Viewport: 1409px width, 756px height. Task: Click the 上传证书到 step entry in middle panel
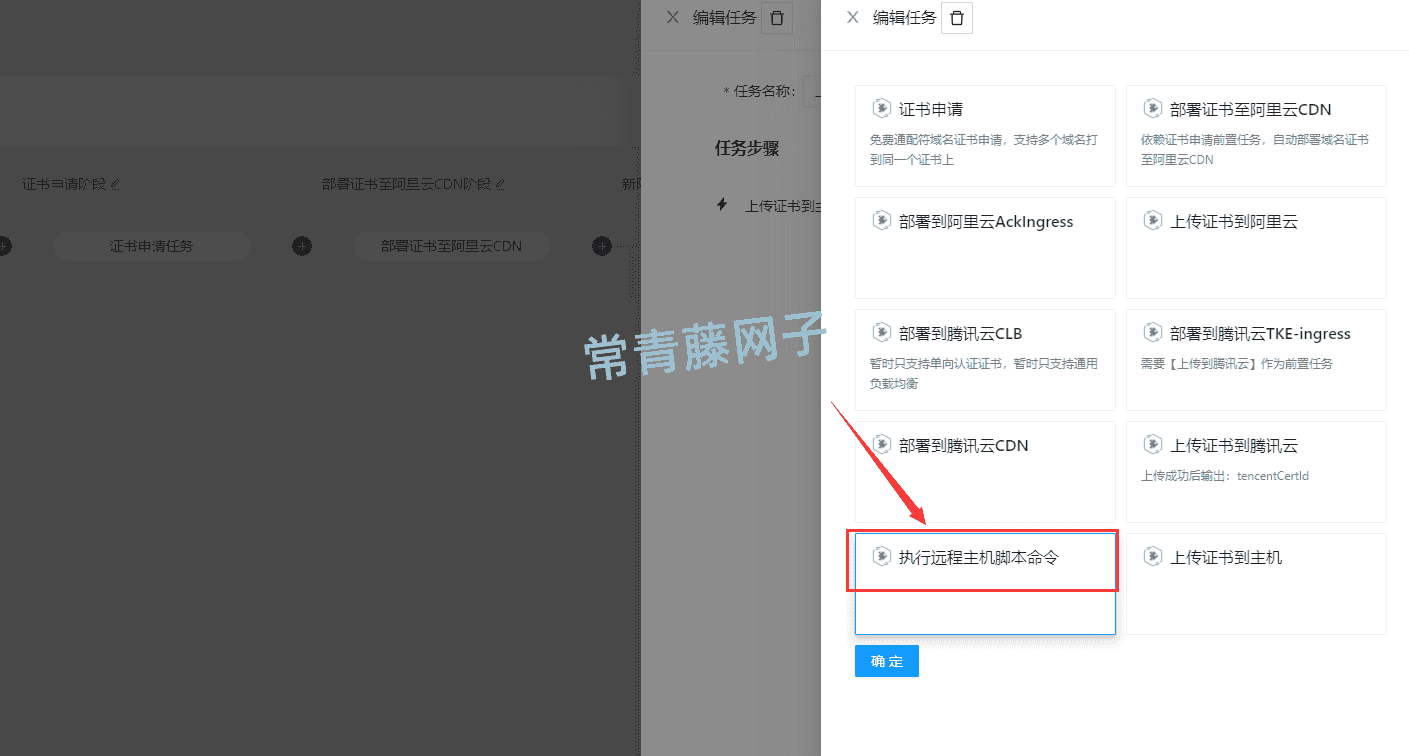[783, 206]
